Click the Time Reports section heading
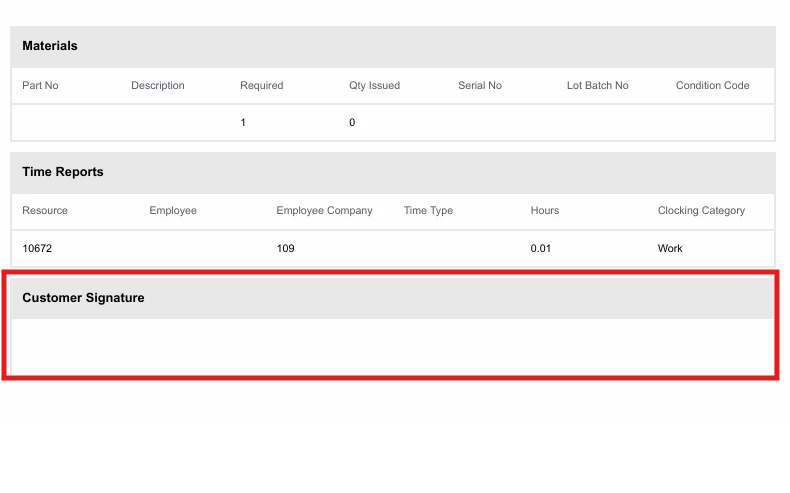This screenshot has height=493, width=790. coord(62,172)
